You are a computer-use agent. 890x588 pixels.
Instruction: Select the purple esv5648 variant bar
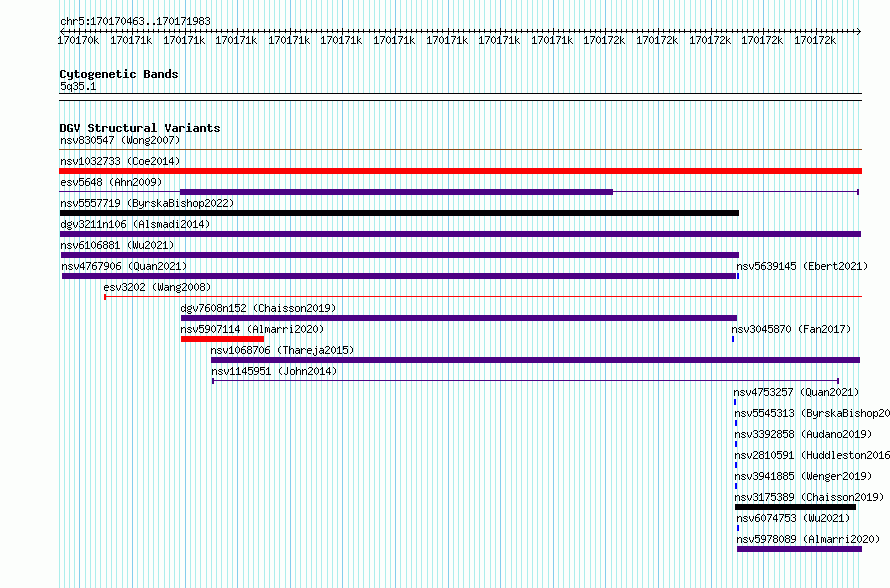point(396,192)
